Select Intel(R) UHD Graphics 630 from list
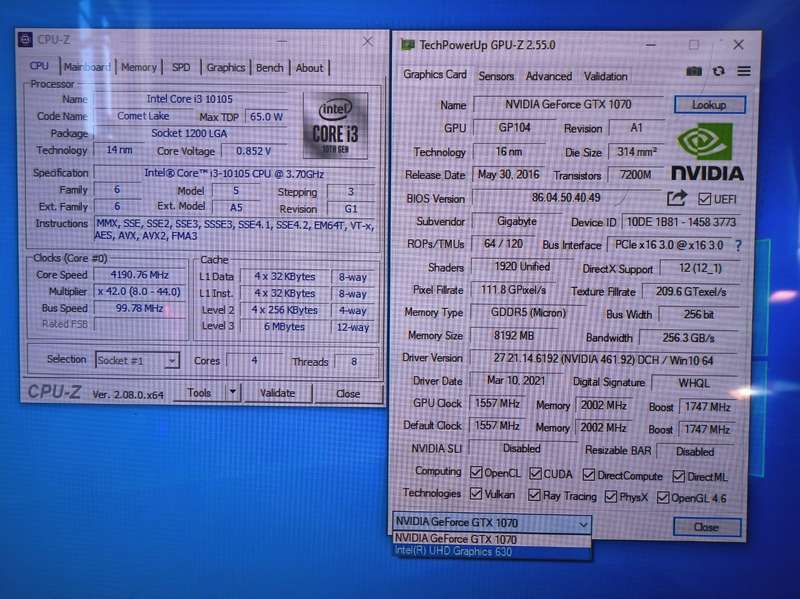Image resolution: width=800 pixels, height=599 pixels. 492,552
